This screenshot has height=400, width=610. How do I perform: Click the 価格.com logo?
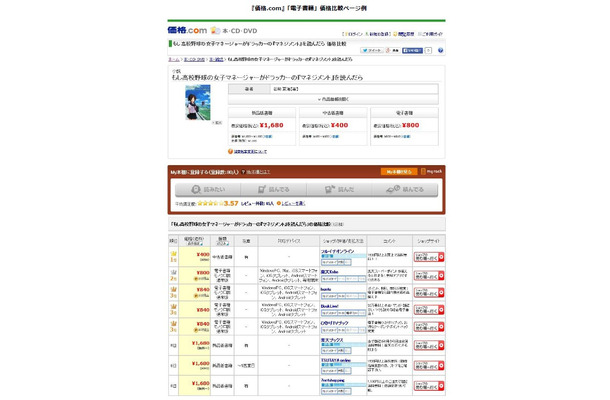(x=187, y=30)
